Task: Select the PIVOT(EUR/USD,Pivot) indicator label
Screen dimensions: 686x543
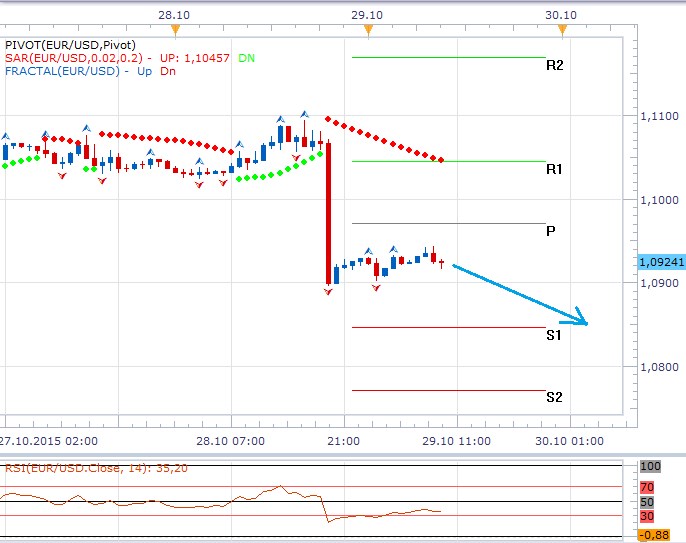Action: click(64, 45)
